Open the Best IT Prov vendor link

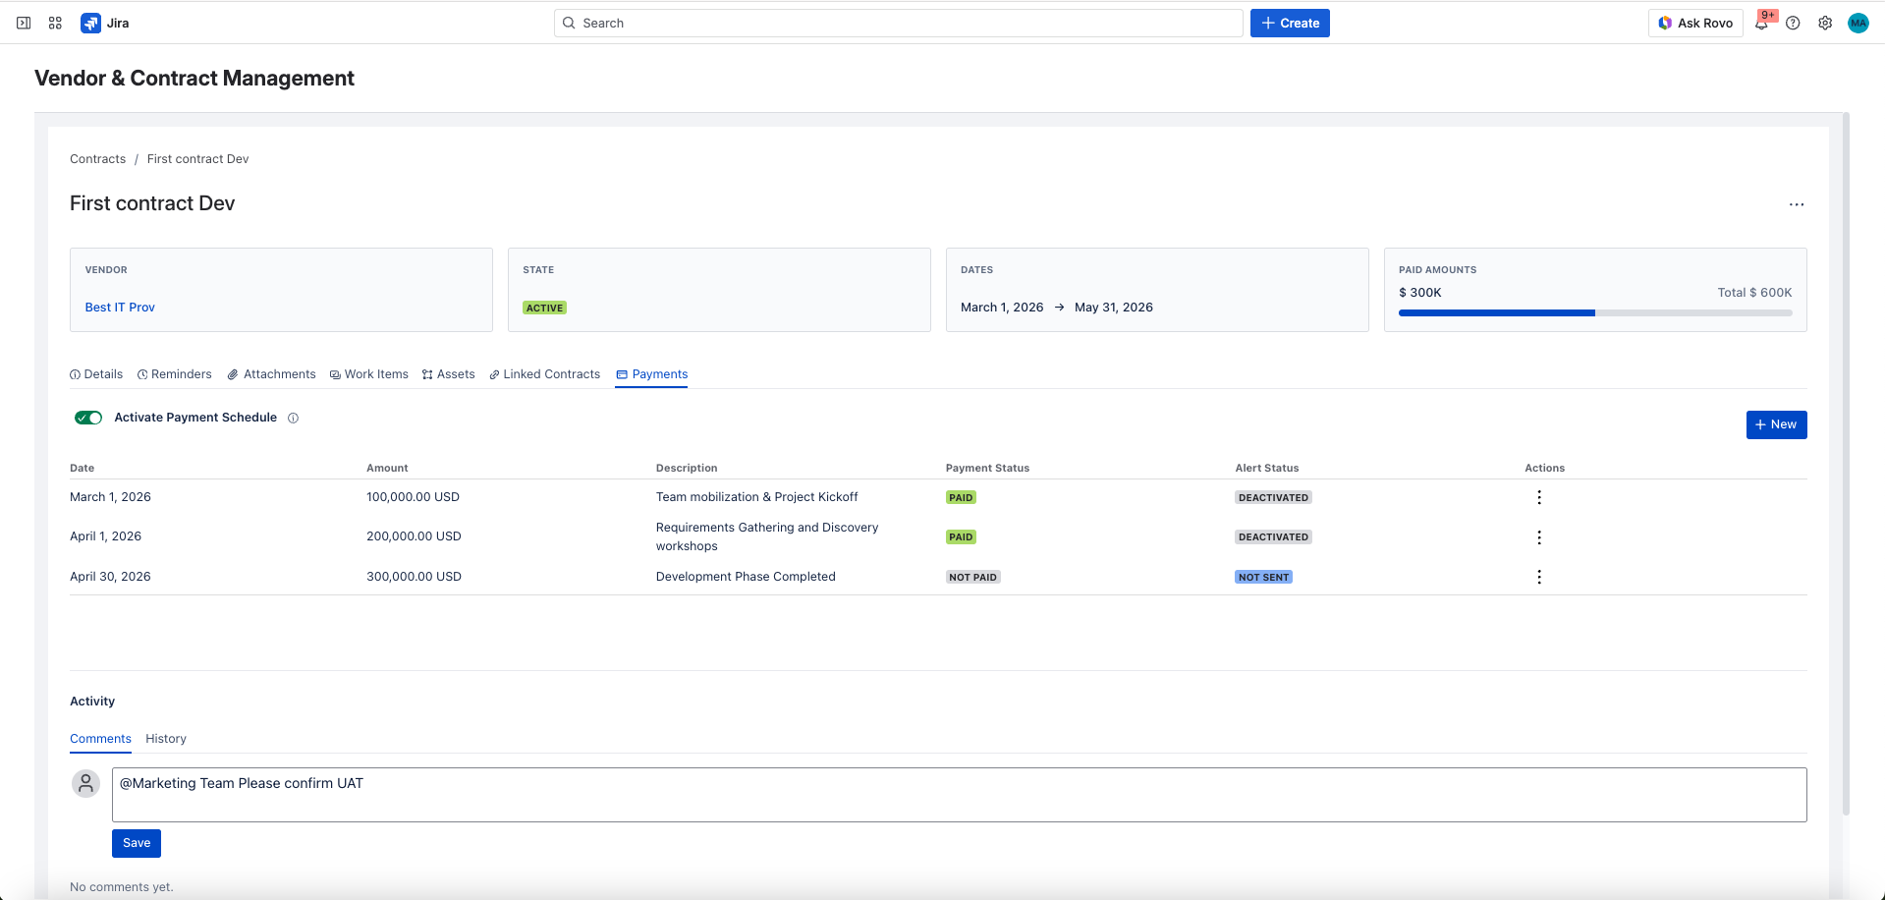[119, 307]
